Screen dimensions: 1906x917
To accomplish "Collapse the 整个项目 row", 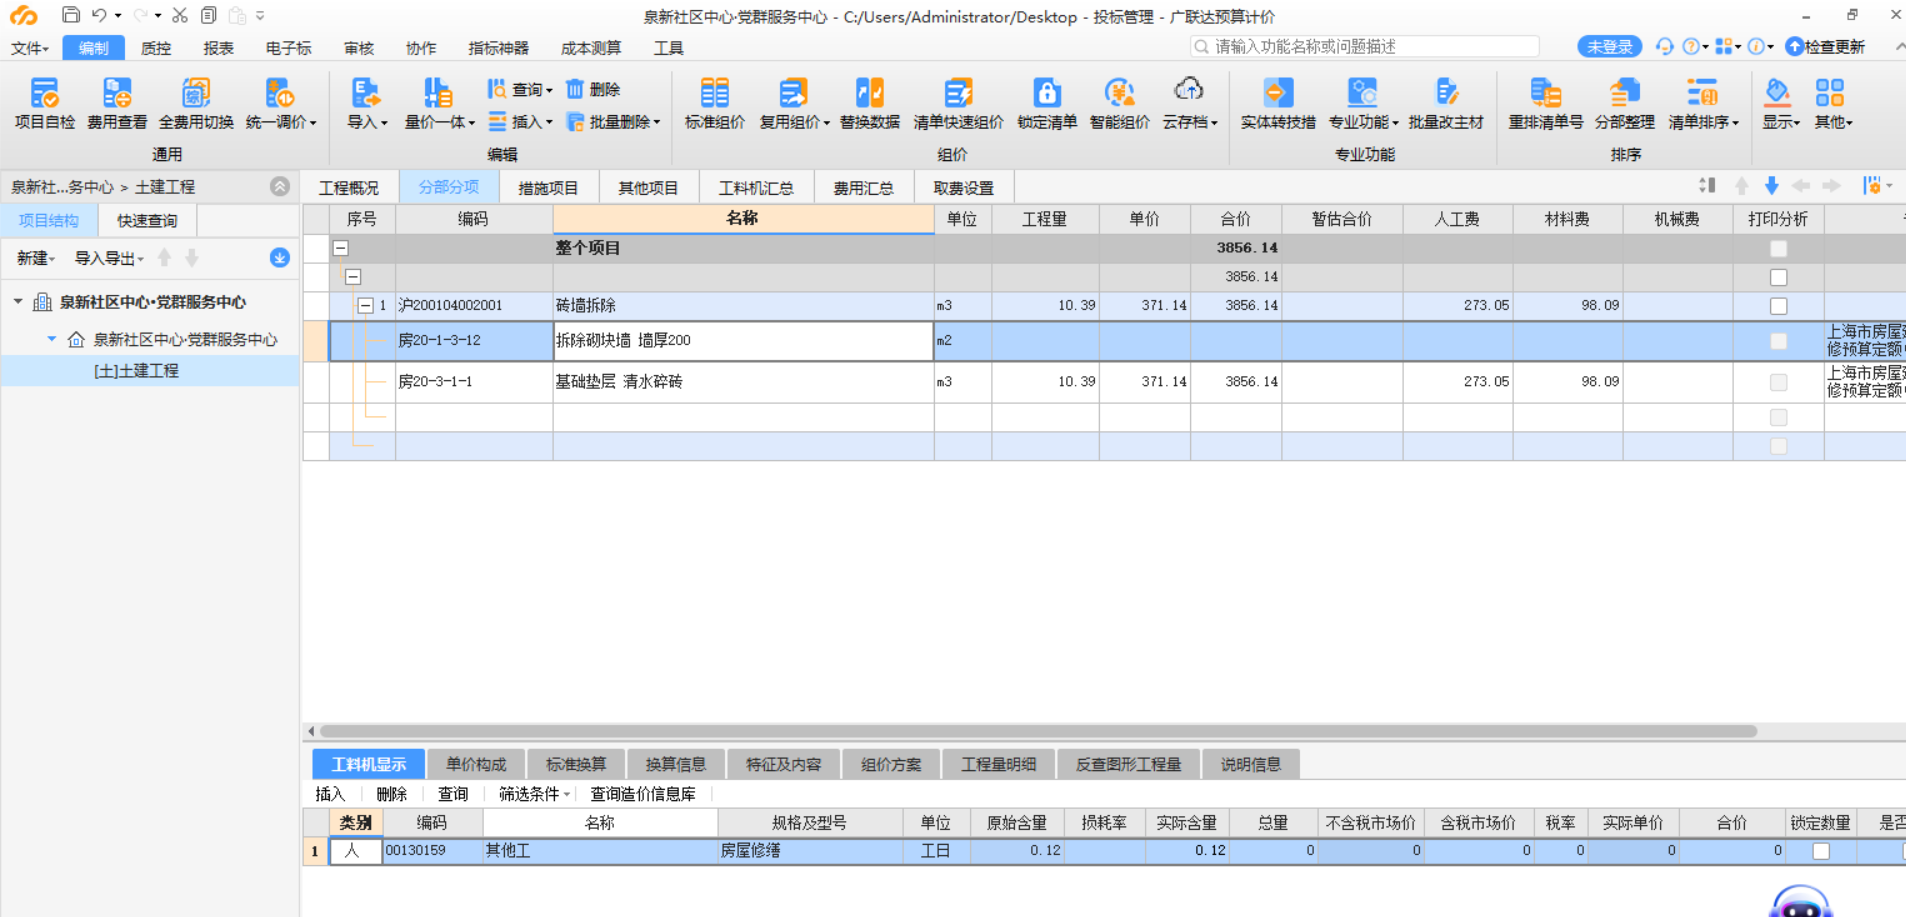I will pyautogui.click(x=341, y=248).
